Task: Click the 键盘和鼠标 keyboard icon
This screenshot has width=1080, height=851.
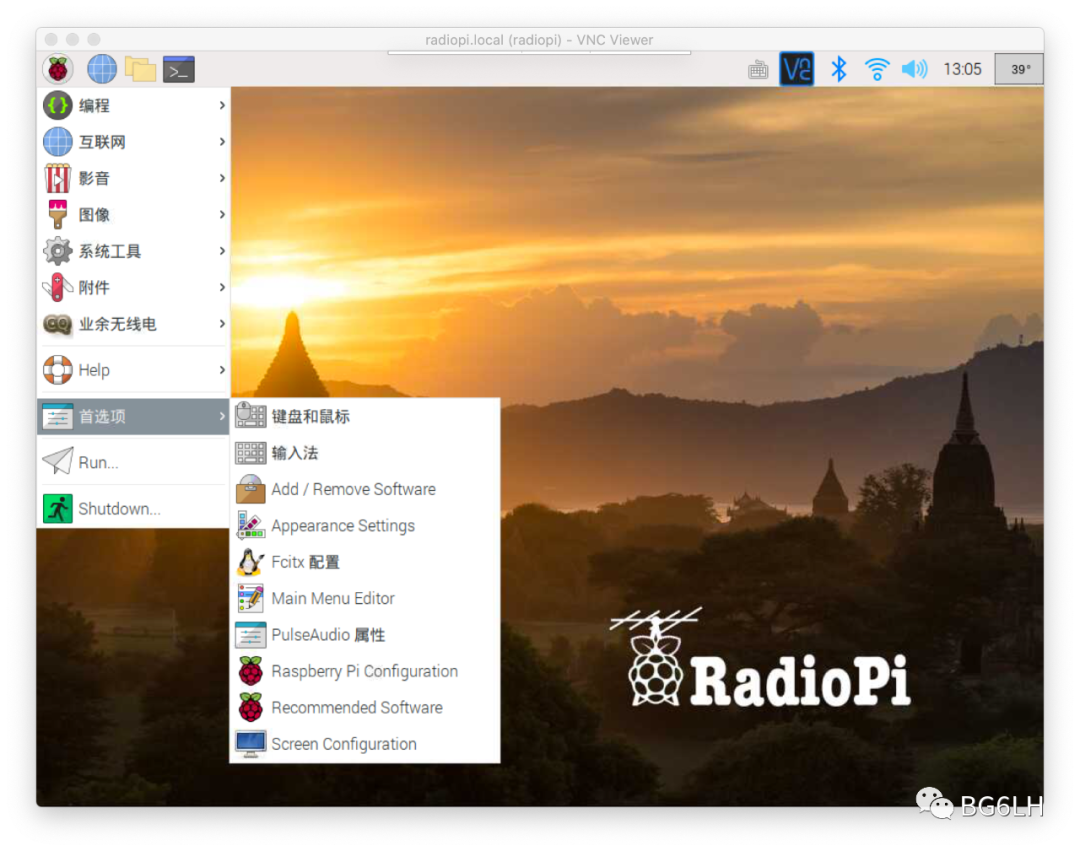Action: (251, 416)
